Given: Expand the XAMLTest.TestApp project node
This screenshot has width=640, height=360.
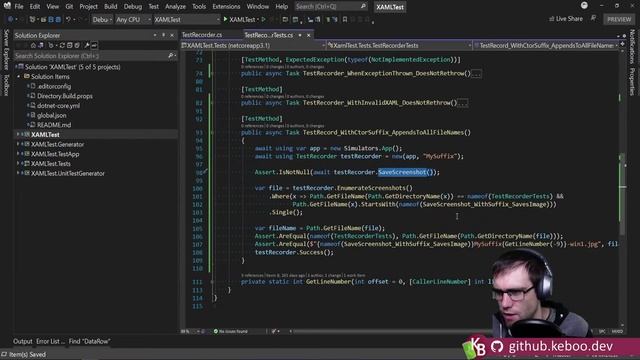Looking at the screenshot, I should pos(18,154).
